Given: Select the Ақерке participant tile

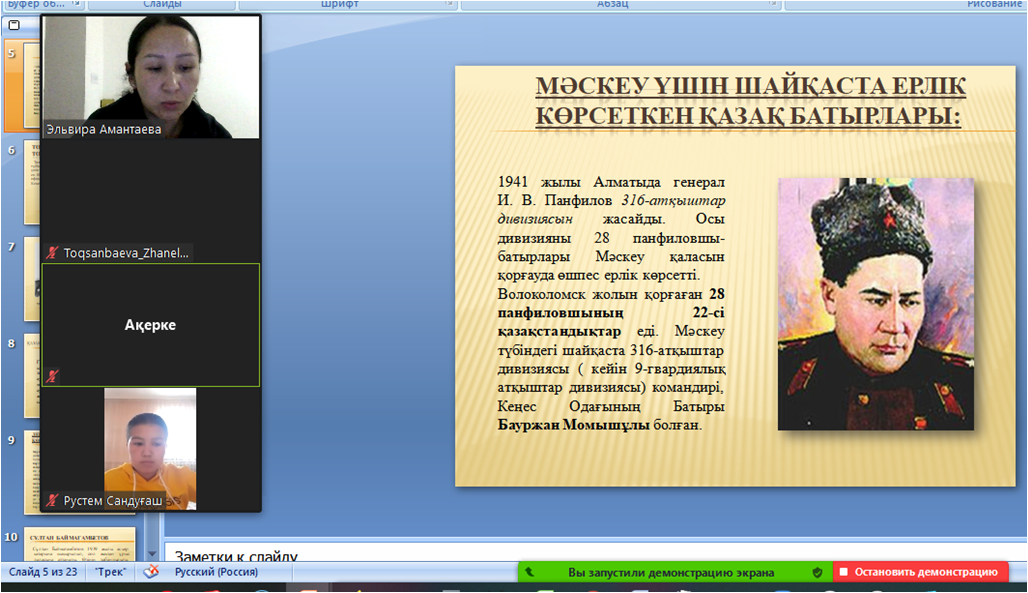Looking at the screenshot, I should pos(150,325).
